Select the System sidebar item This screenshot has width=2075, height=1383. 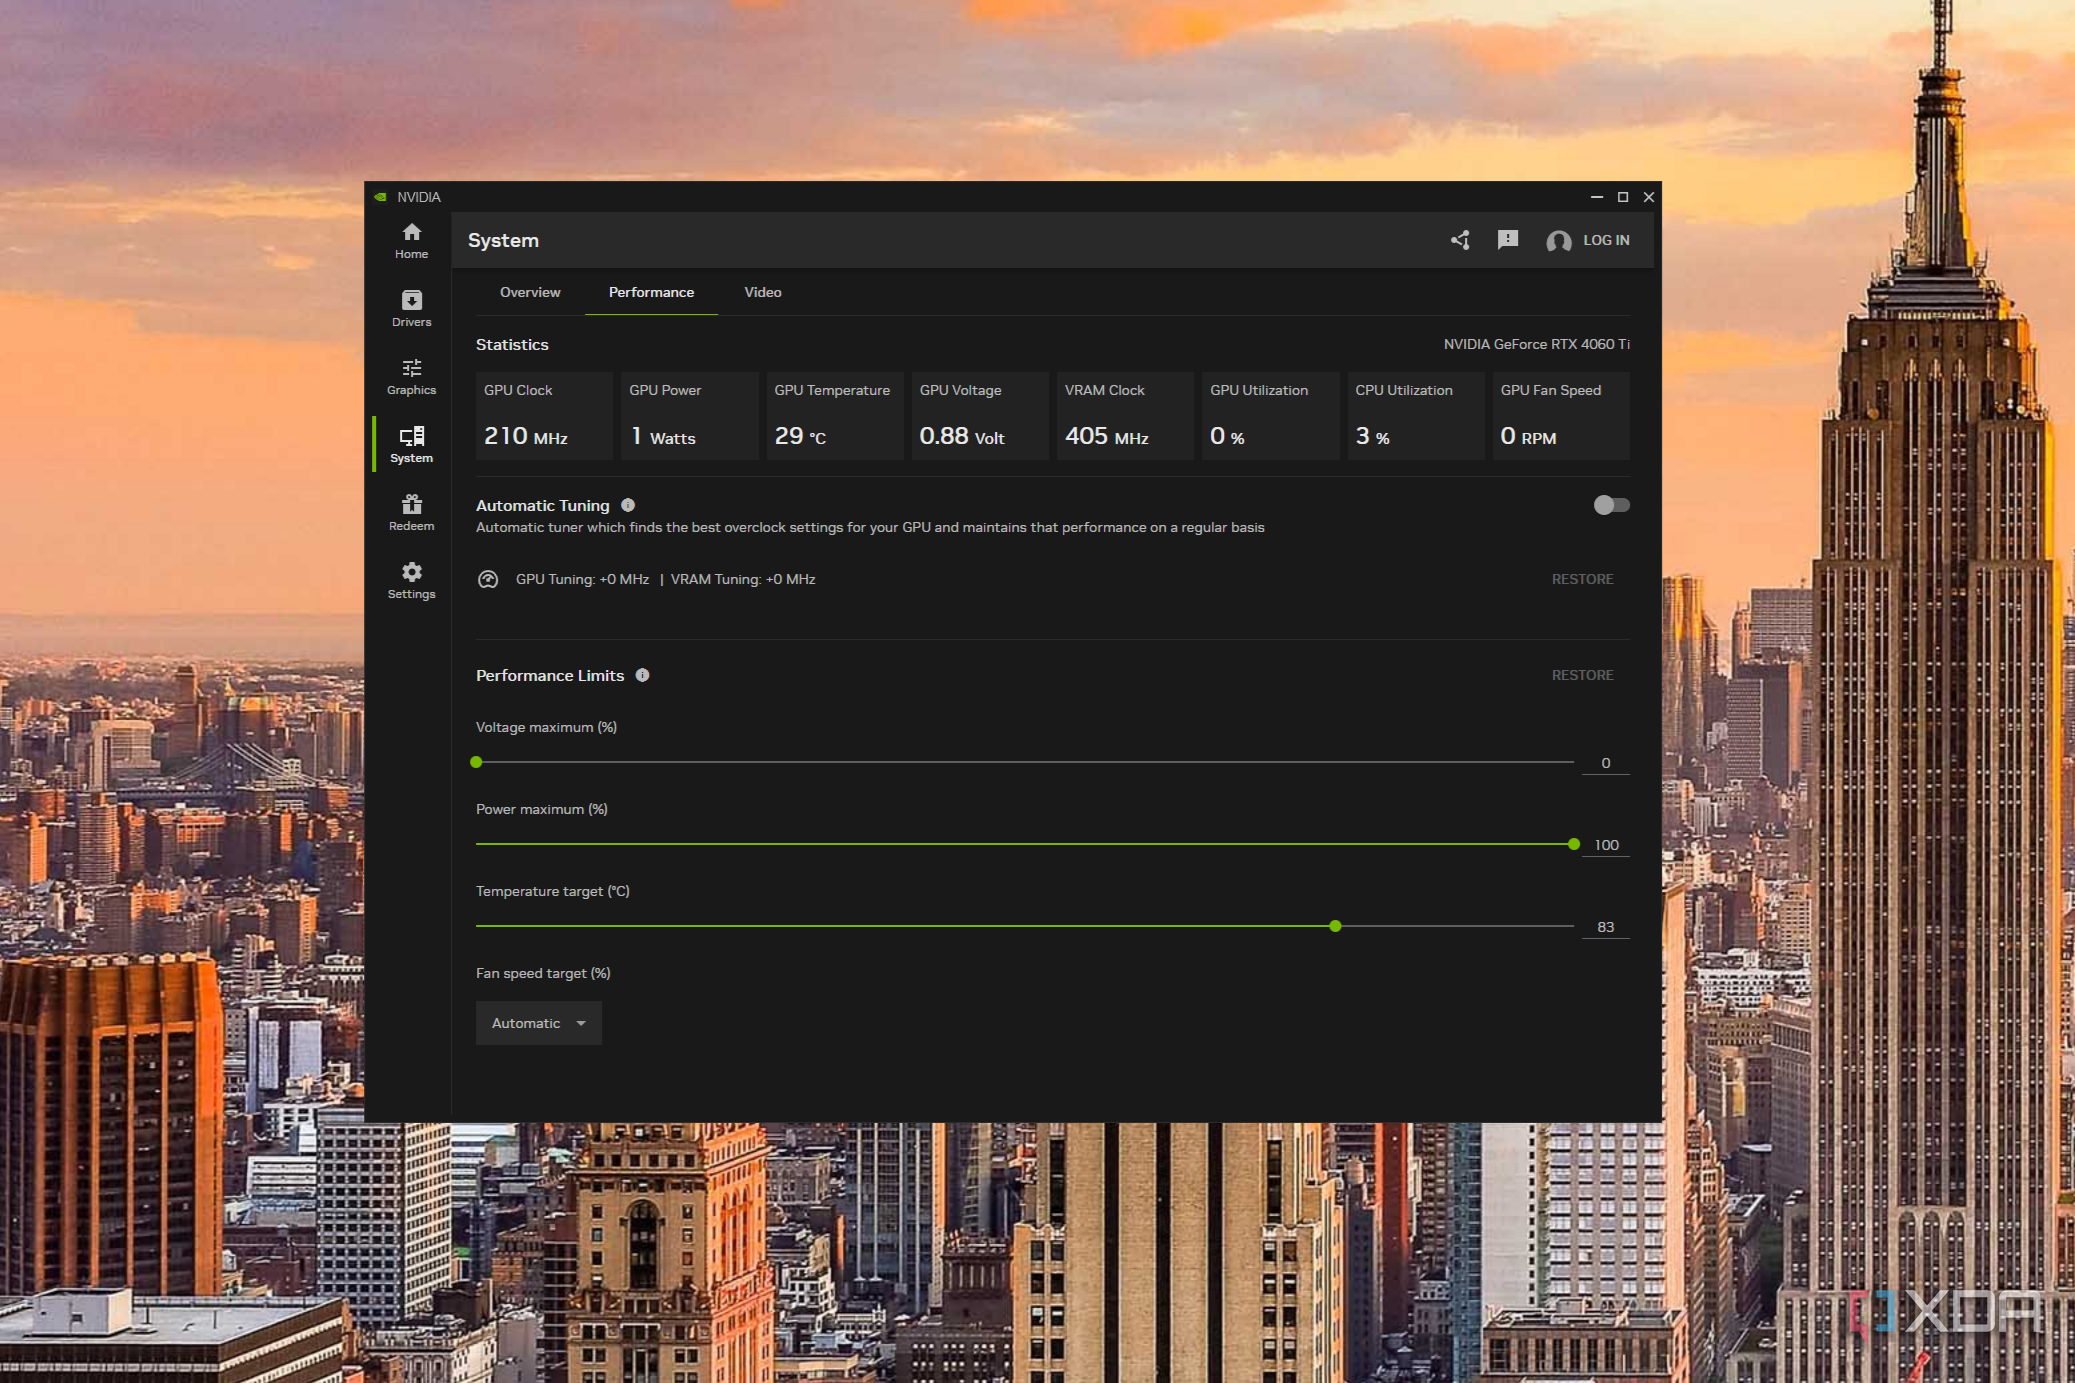[411, 445]
